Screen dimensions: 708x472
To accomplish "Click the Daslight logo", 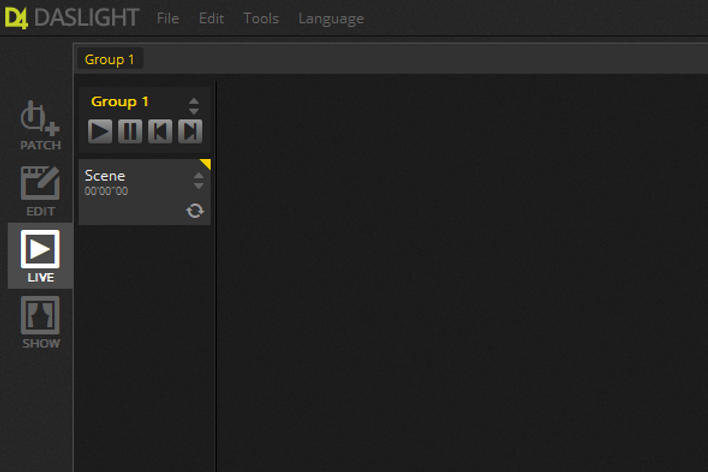I will click(71, 18).
